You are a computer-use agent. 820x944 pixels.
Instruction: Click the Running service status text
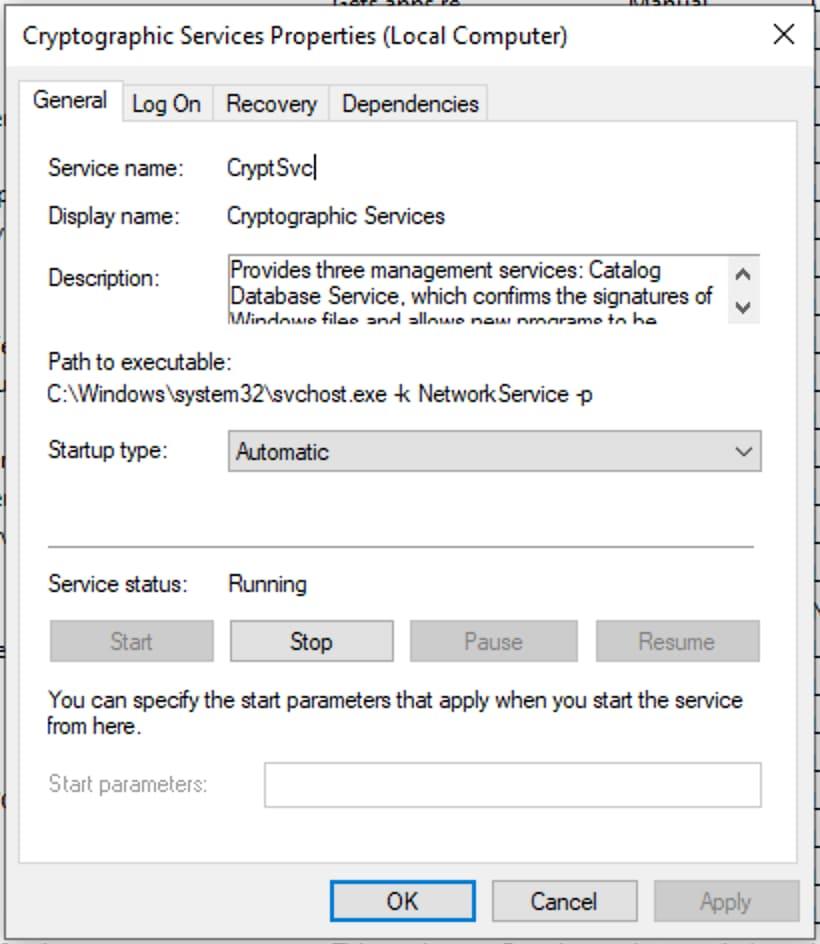coord(268,584)
